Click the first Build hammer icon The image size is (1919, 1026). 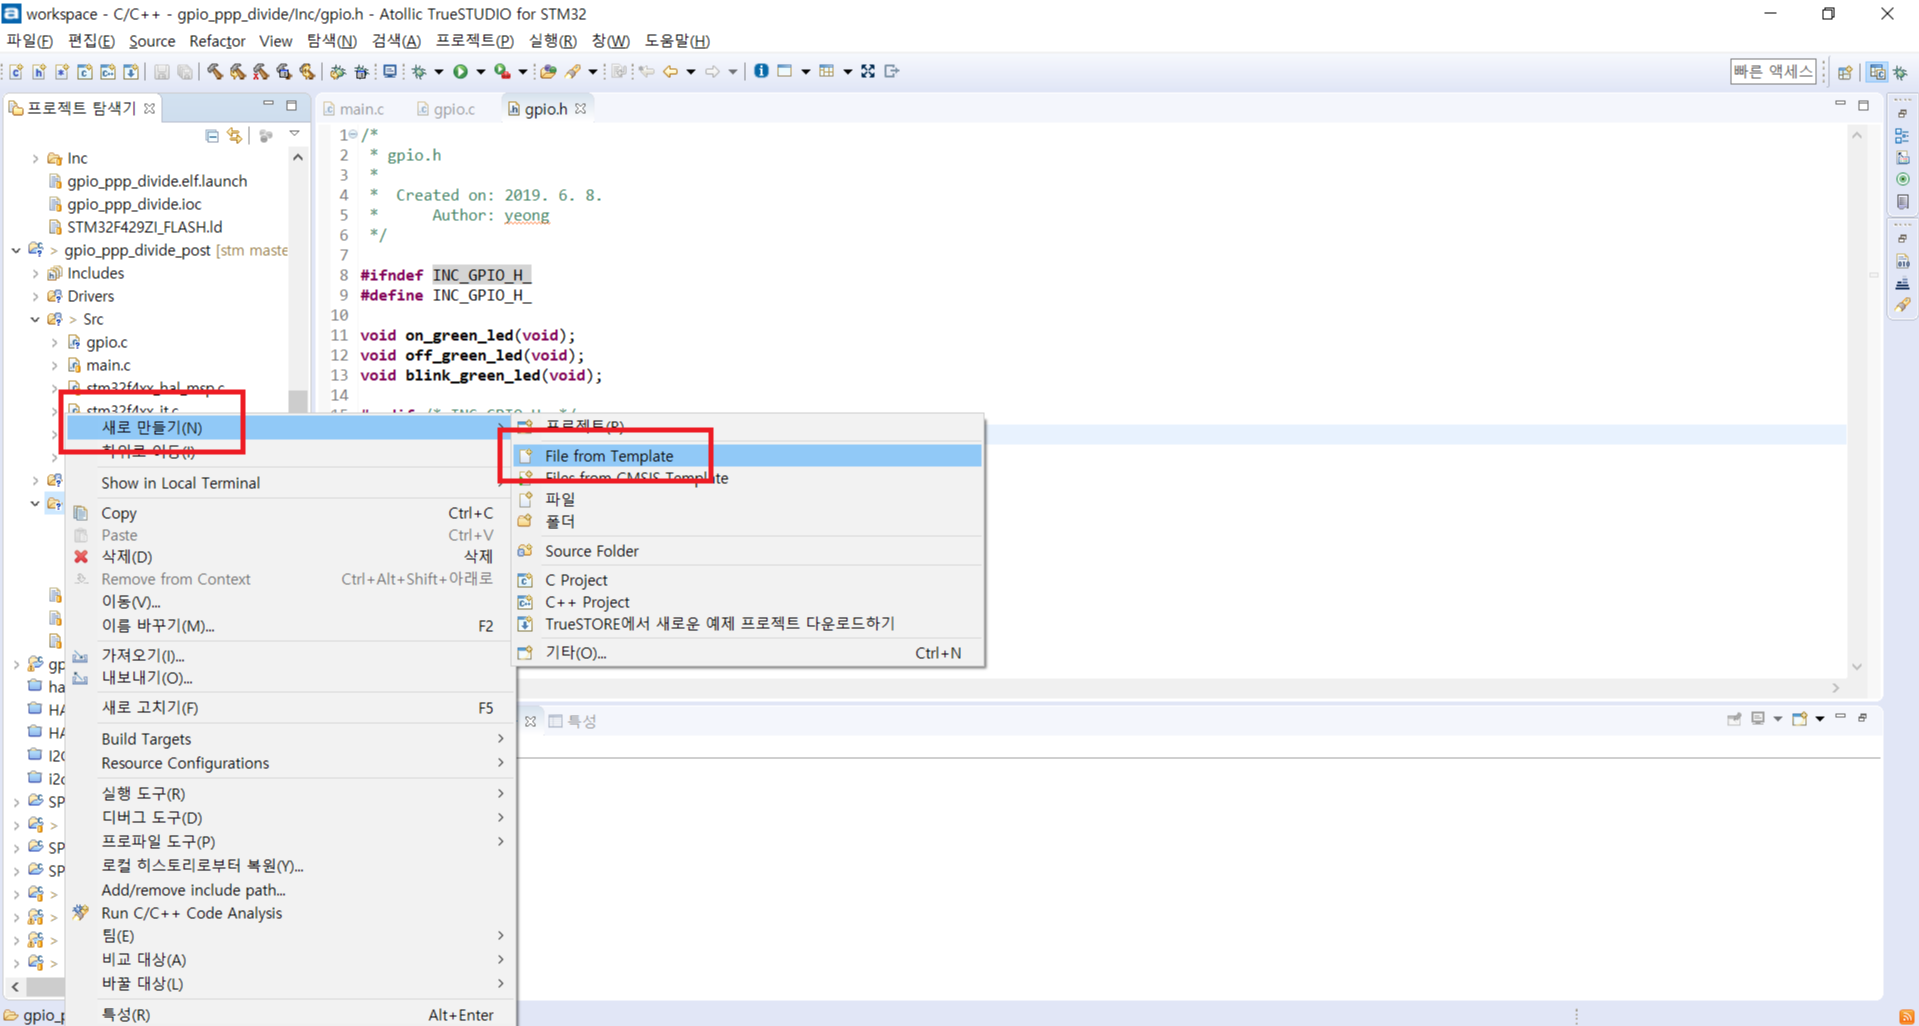click(215, 71)
